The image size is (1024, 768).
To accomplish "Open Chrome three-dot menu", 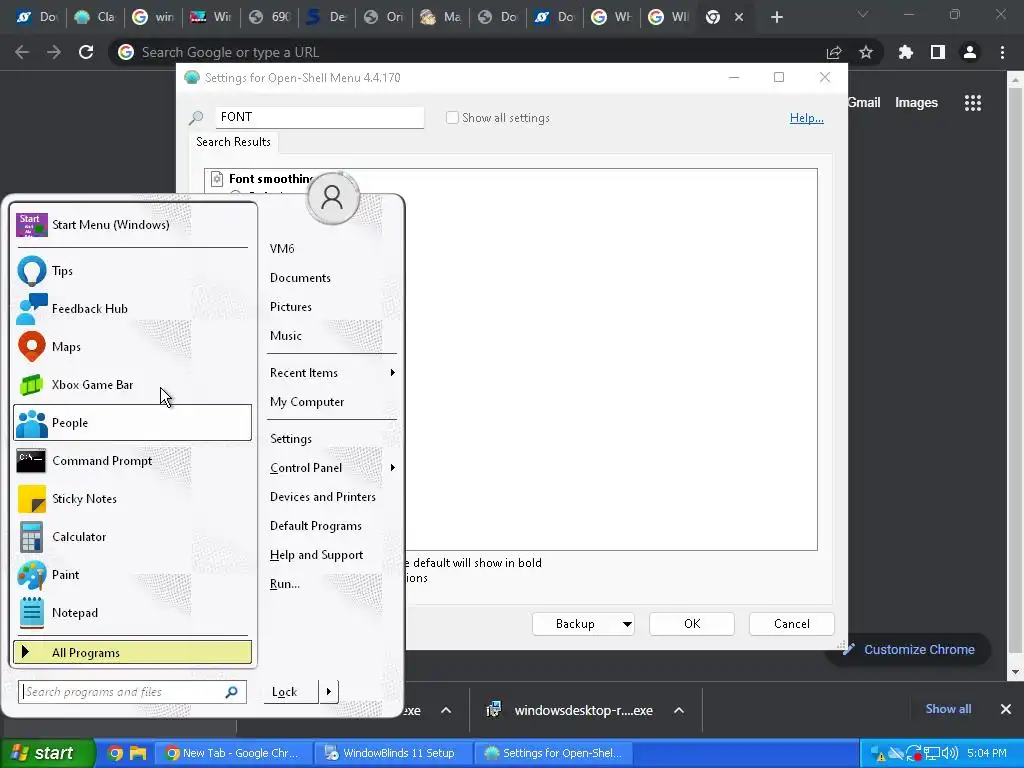I will tap(1002, 52).
